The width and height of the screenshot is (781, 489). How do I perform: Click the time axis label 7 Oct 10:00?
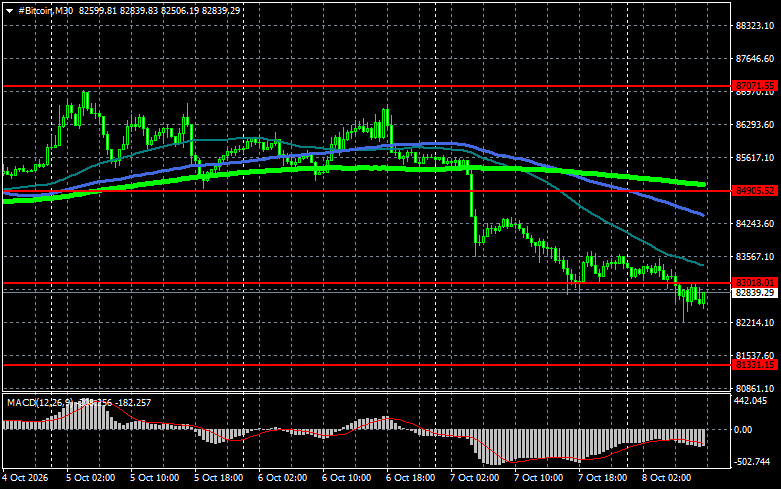538,478
